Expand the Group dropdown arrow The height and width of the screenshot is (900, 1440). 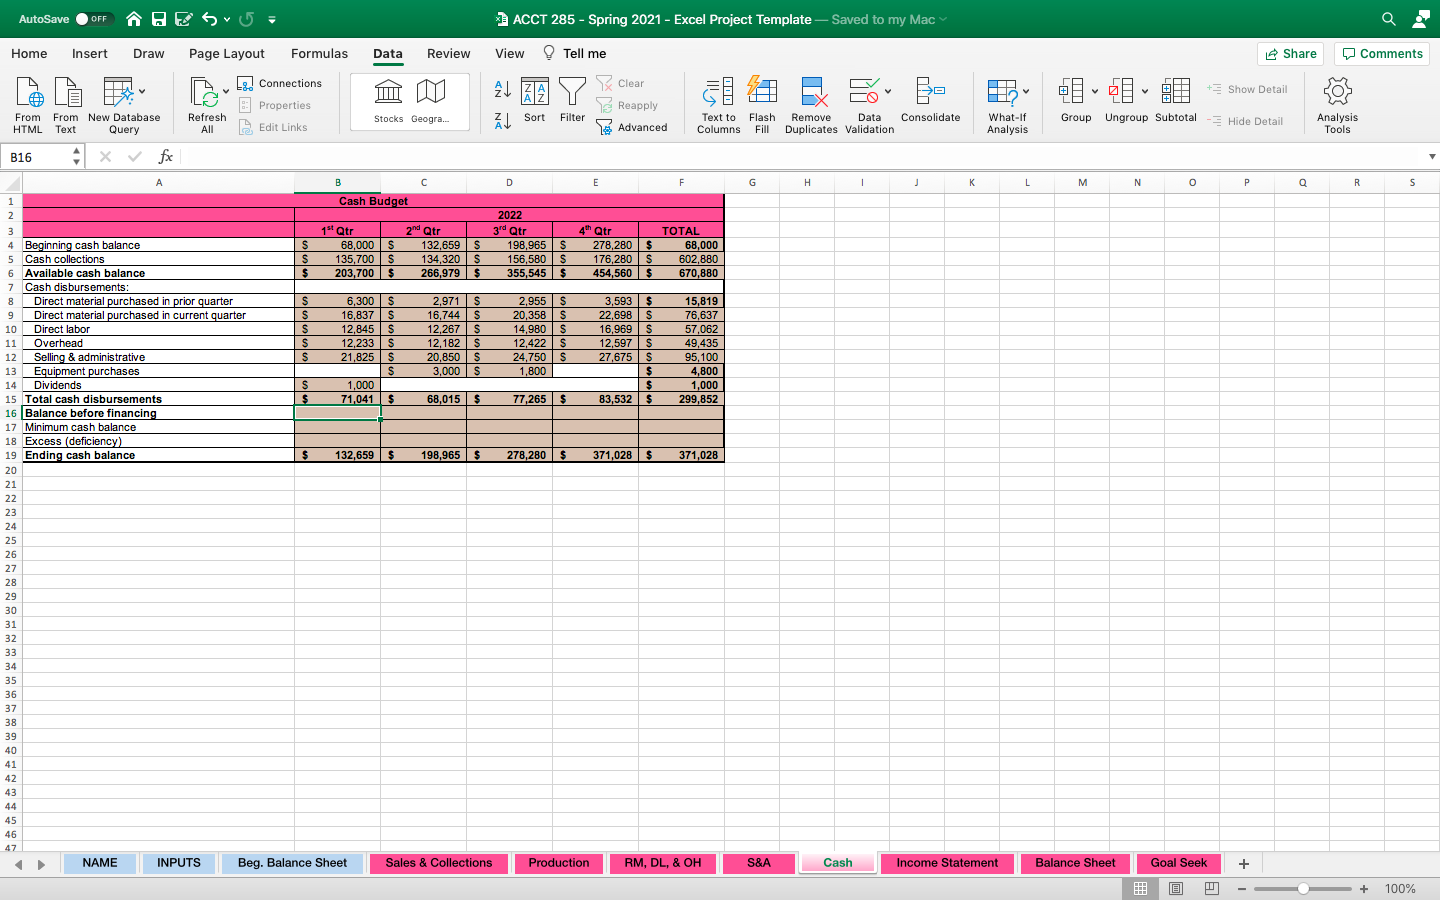pyautogui.click(x=1093, y=90)
